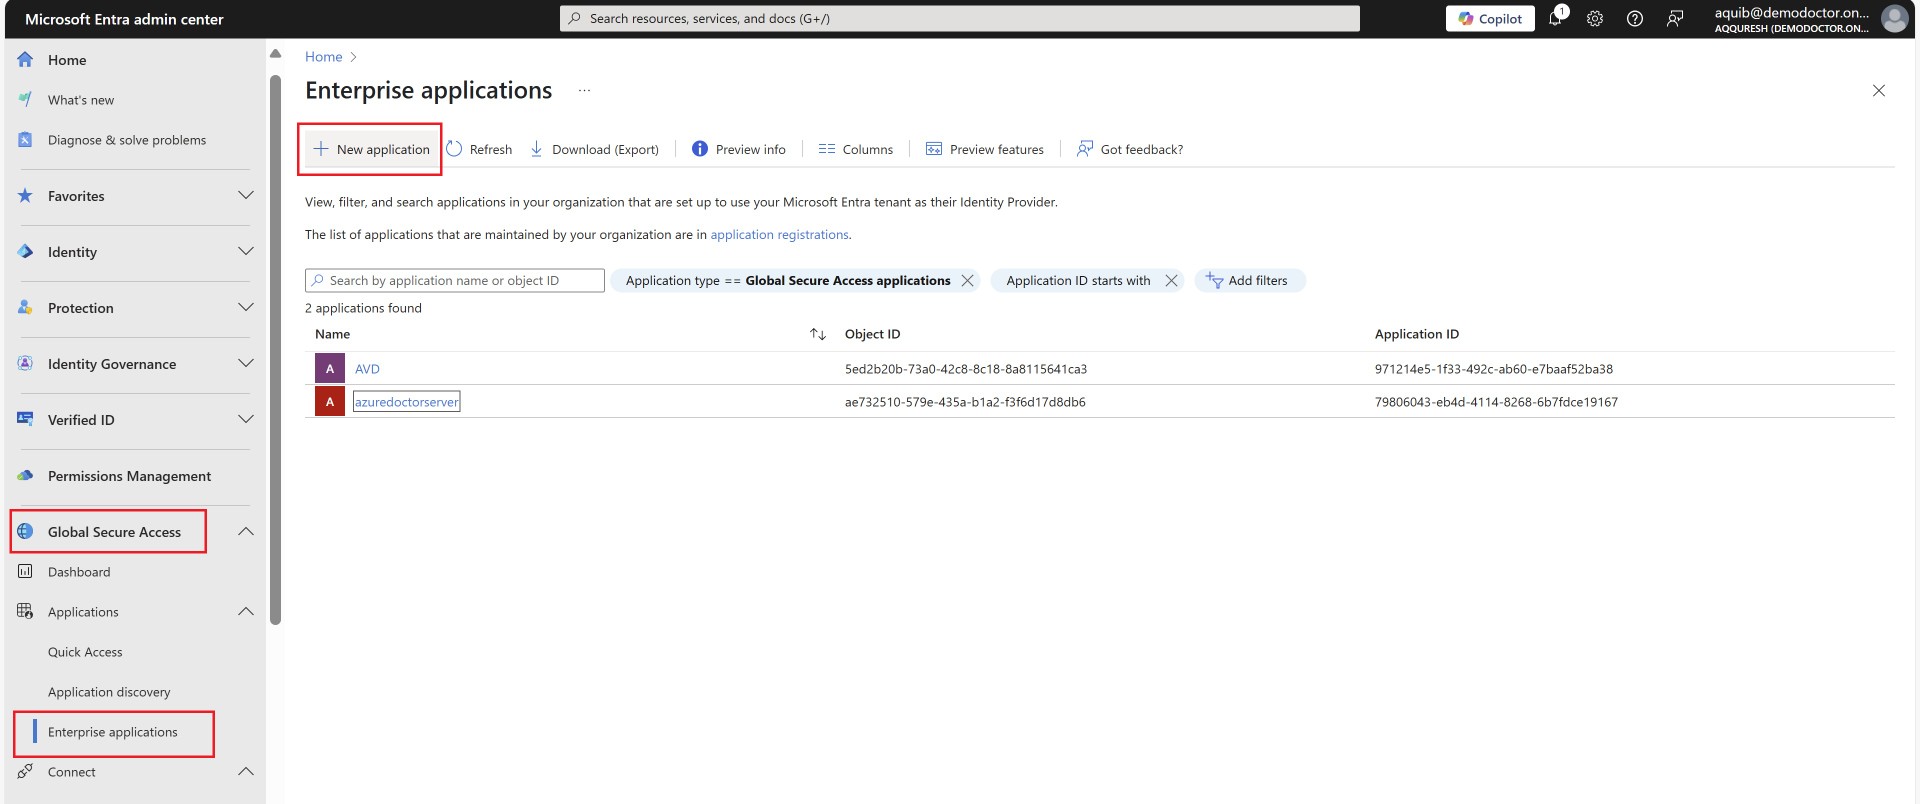
Task: Open the settings gear in header
Action: (1595, 19)
